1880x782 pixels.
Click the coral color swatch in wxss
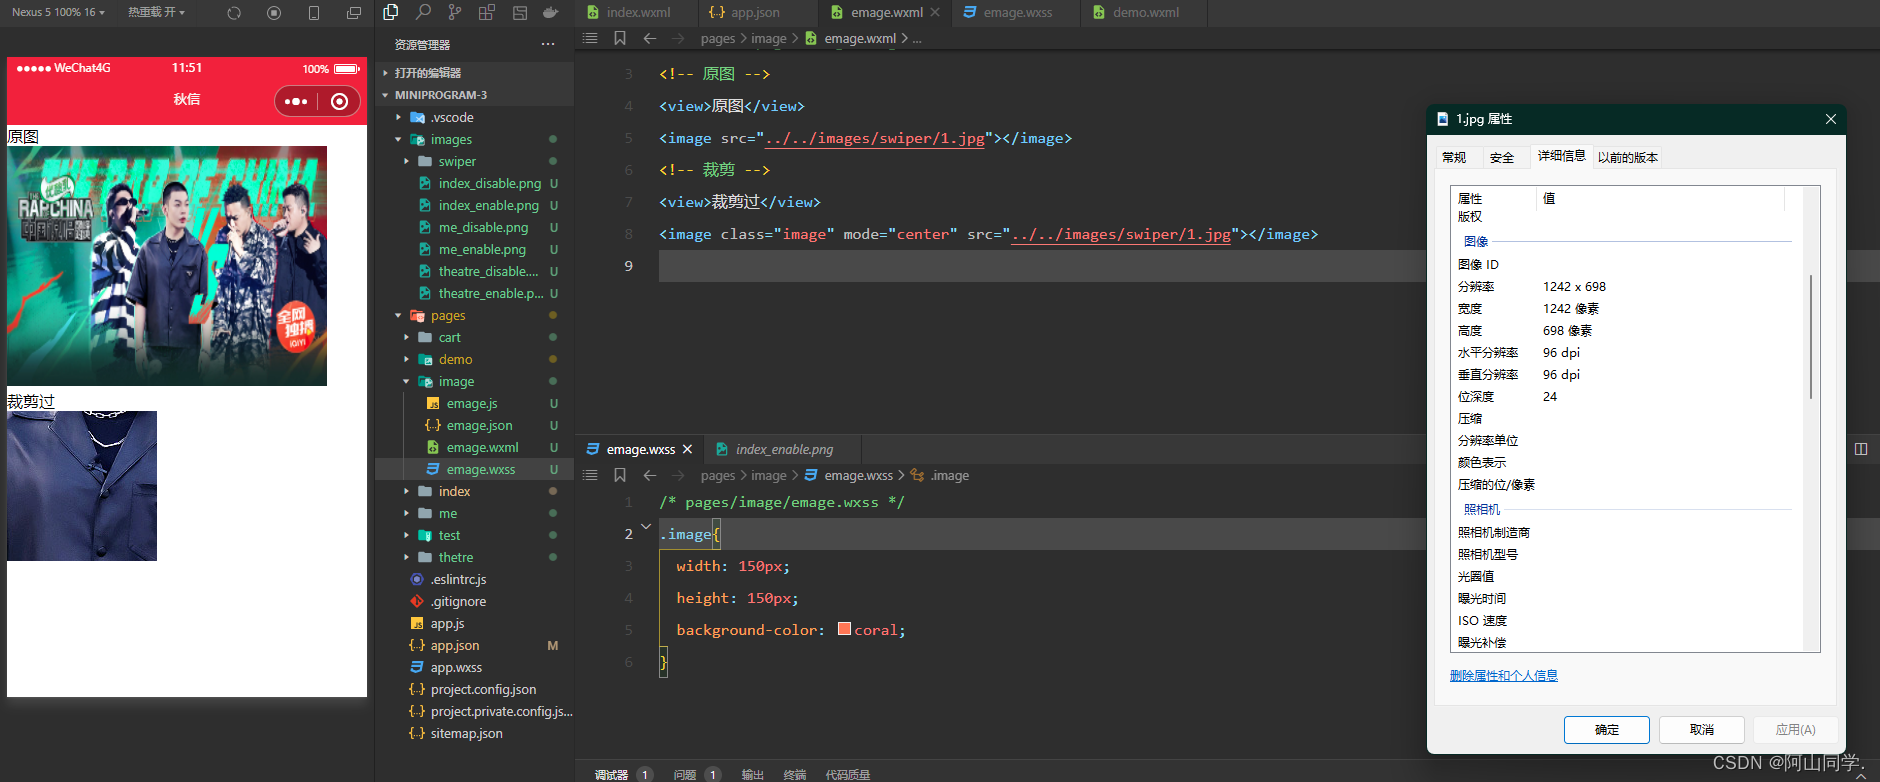[844, 629]
